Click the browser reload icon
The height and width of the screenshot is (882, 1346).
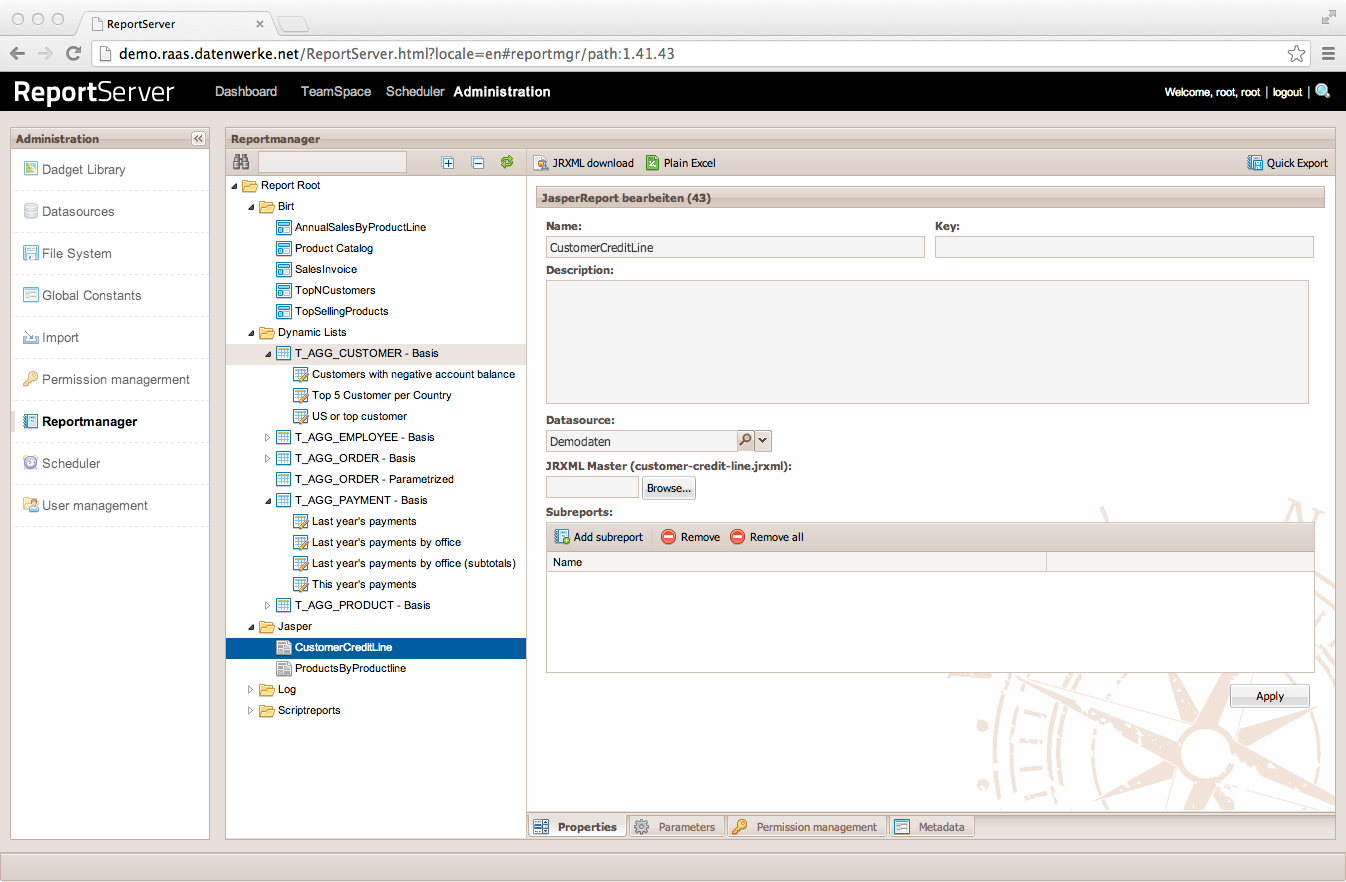73,53
